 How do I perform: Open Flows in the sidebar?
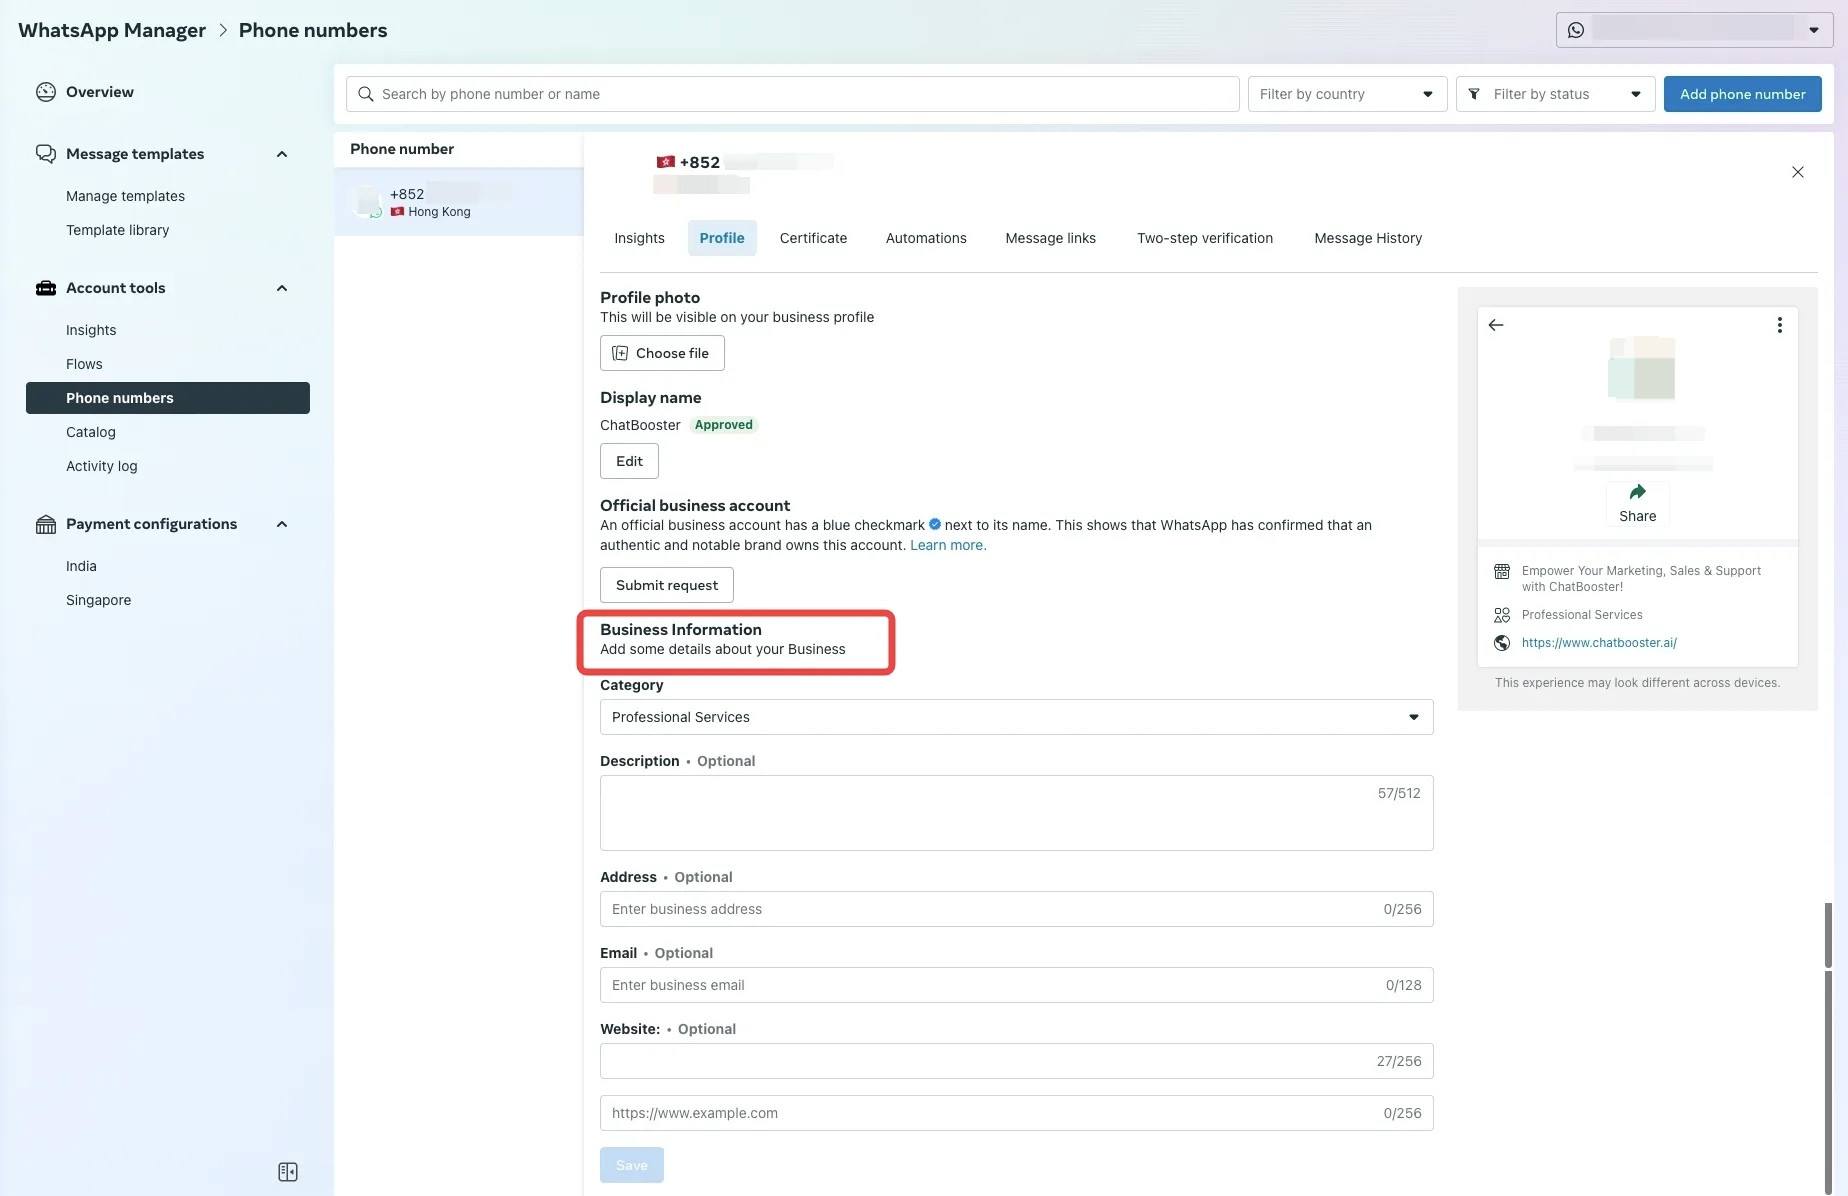click(84, 364)
